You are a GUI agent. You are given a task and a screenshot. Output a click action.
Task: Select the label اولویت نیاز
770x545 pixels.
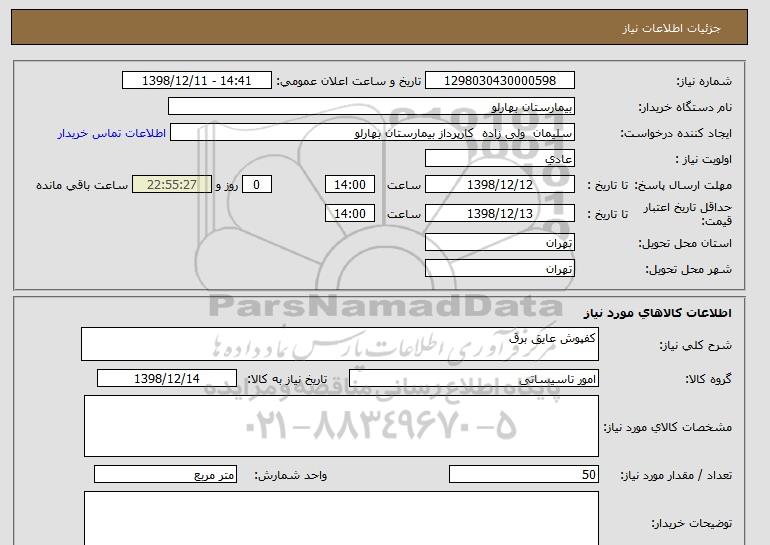(703, 159)
